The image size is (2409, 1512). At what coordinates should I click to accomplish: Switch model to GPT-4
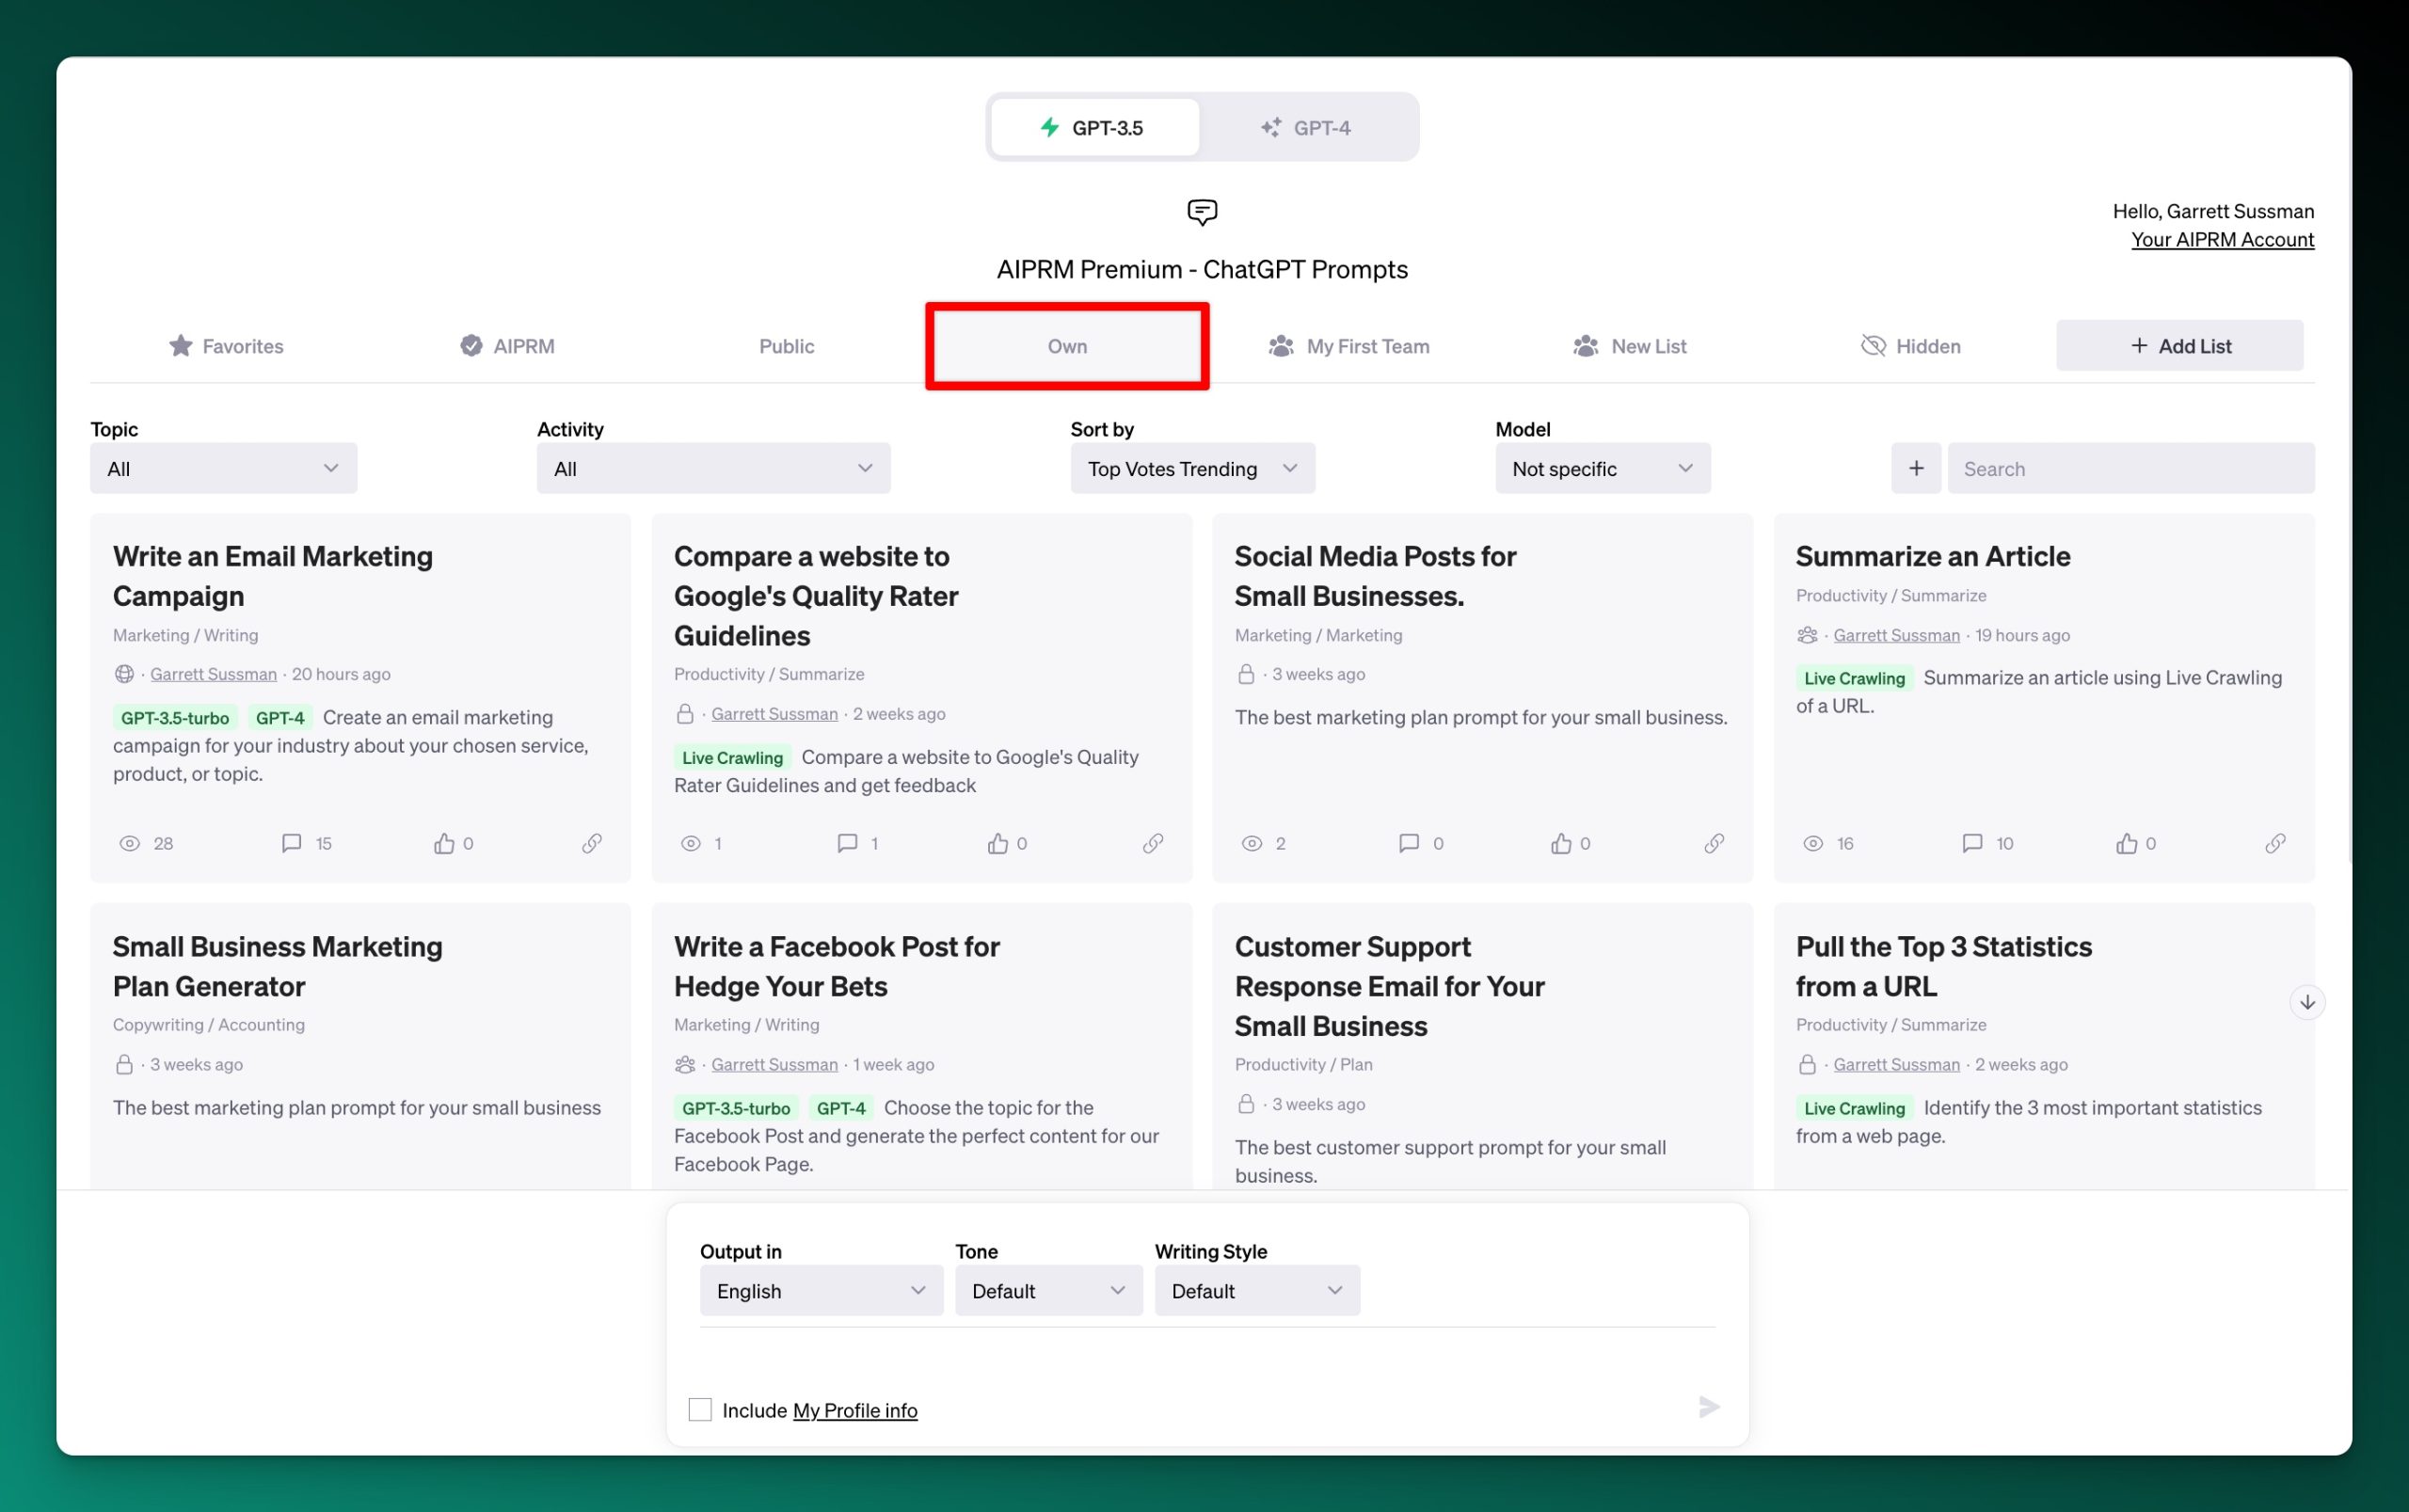click(1307, 127)
